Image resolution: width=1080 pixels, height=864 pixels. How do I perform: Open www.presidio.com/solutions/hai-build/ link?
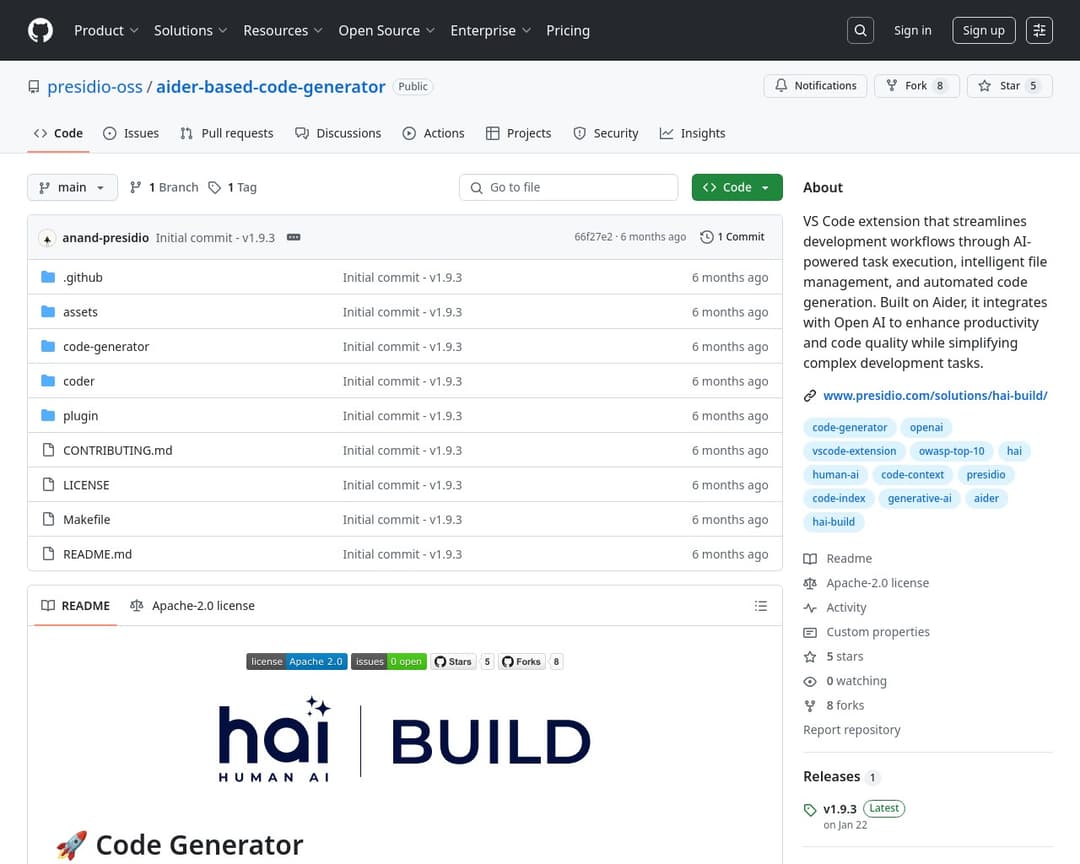point(935,395)
